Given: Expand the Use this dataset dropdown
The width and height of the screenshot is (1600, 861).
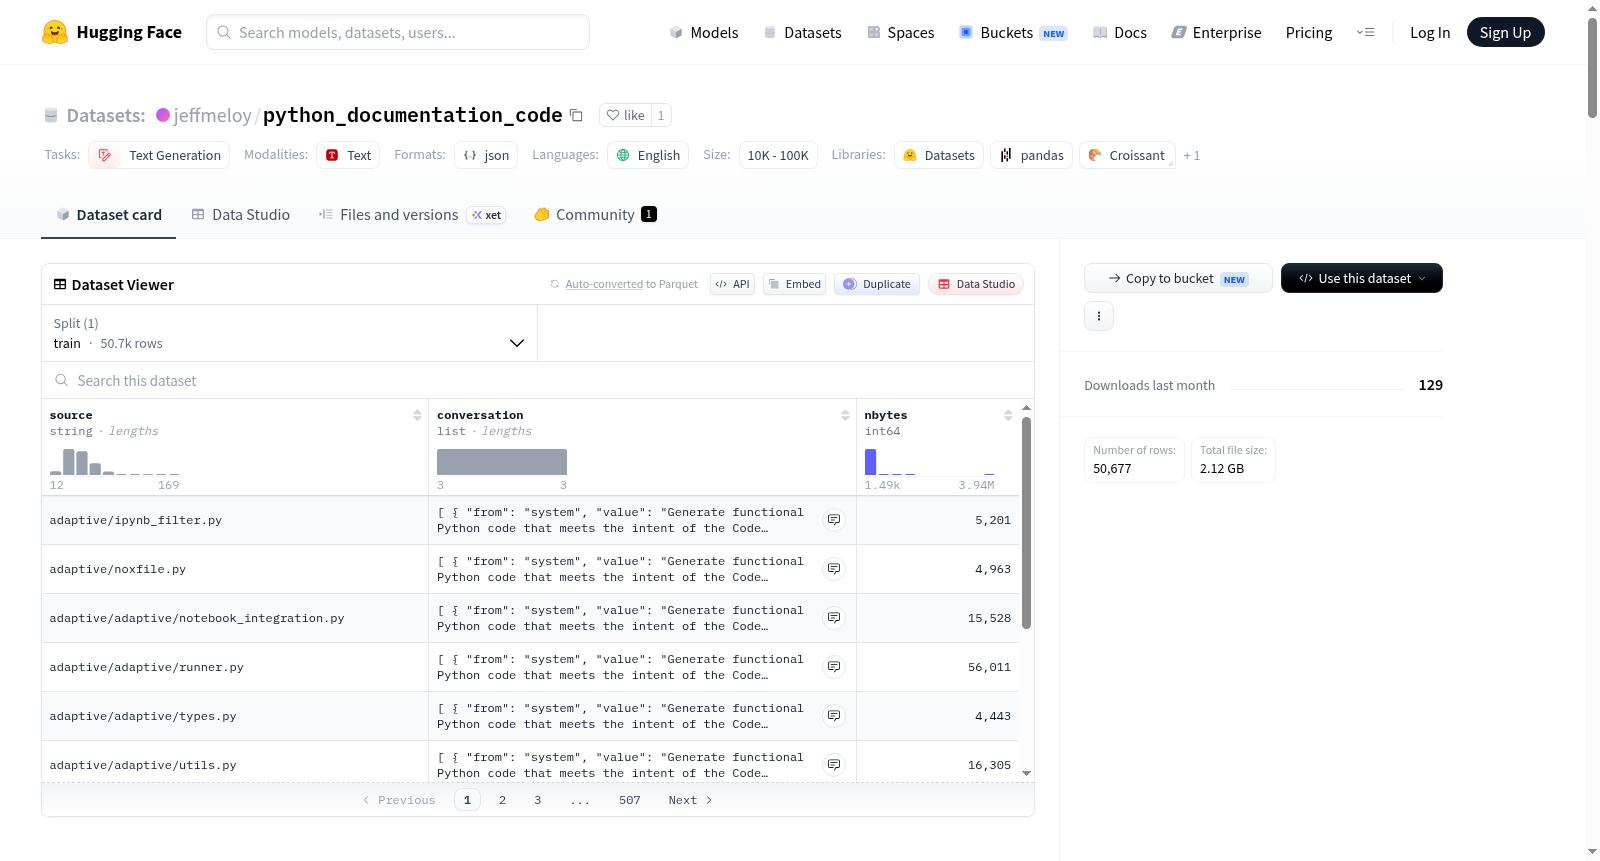Looking at the screenshot, I should point(1362,278).
